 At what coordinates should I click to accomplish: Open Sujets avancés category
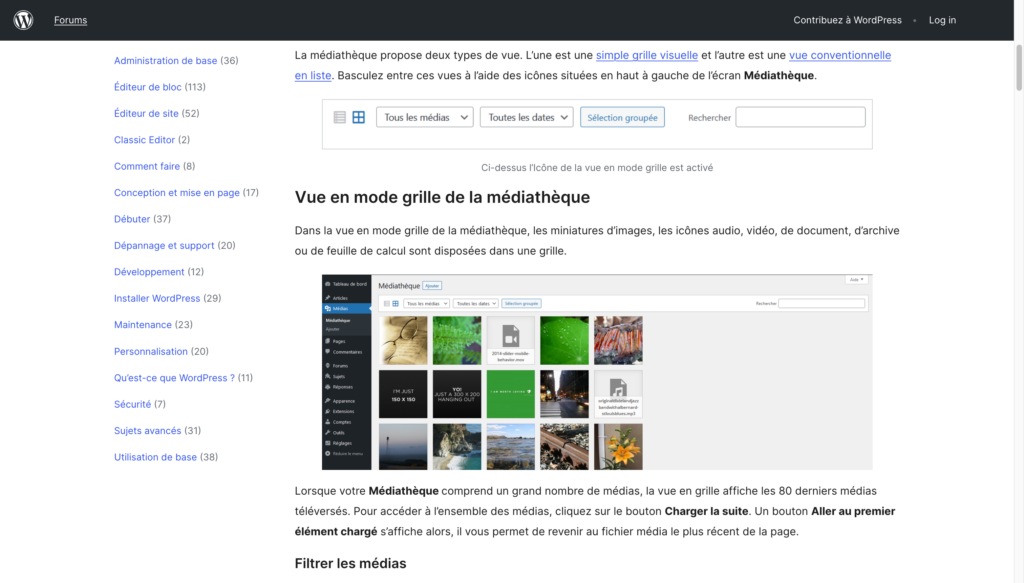coord(148,431)
